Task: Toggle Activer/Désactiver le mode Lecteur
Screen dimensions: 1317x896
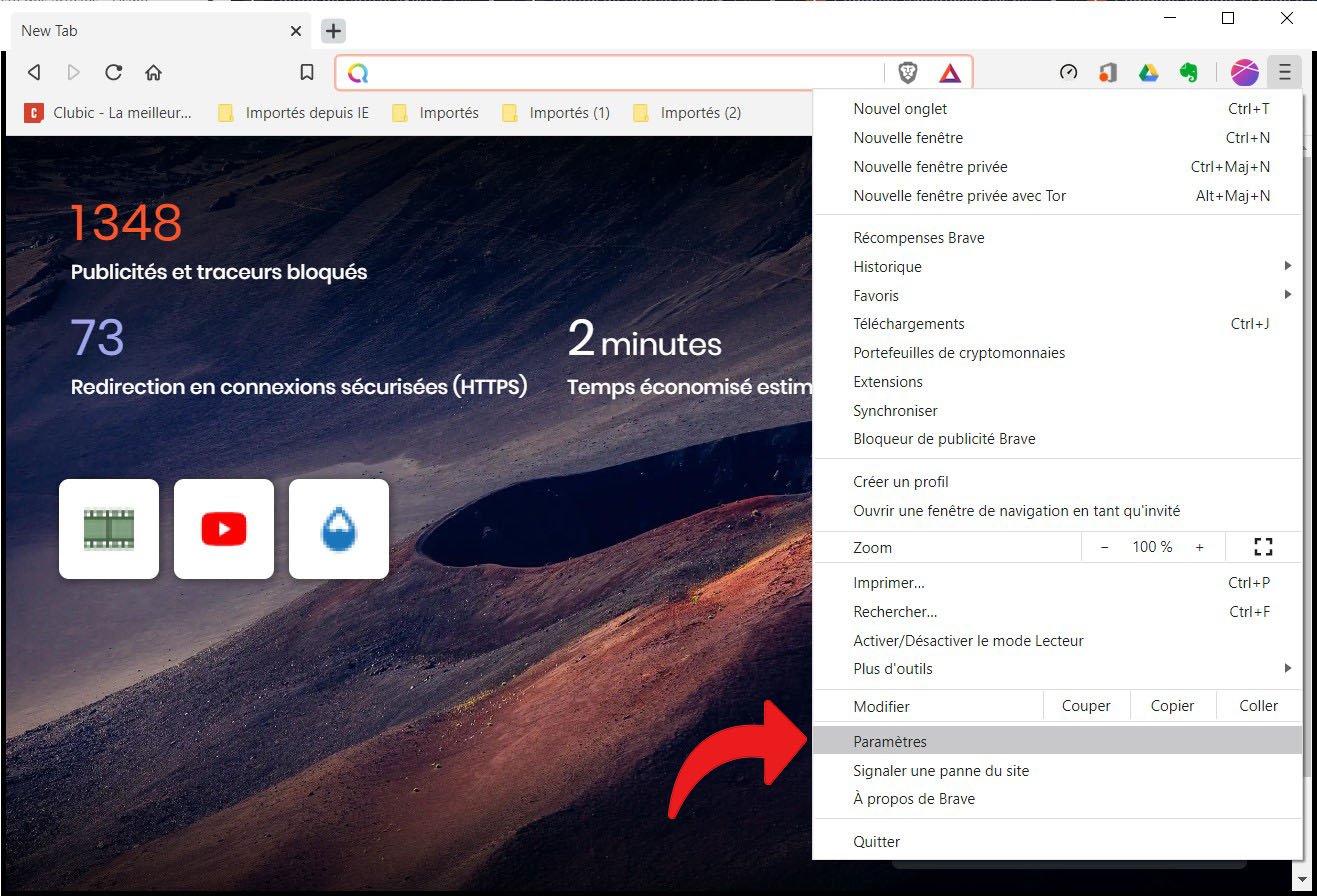Action: click(x=1058, y=641)
